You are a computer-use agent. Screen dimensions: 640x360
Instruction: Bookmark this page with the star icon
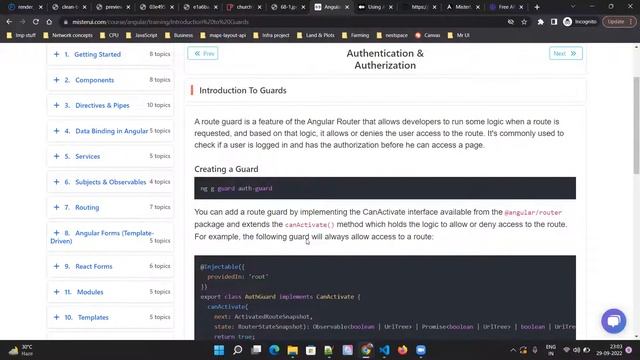pyautogui.click(x=524, y=22)
